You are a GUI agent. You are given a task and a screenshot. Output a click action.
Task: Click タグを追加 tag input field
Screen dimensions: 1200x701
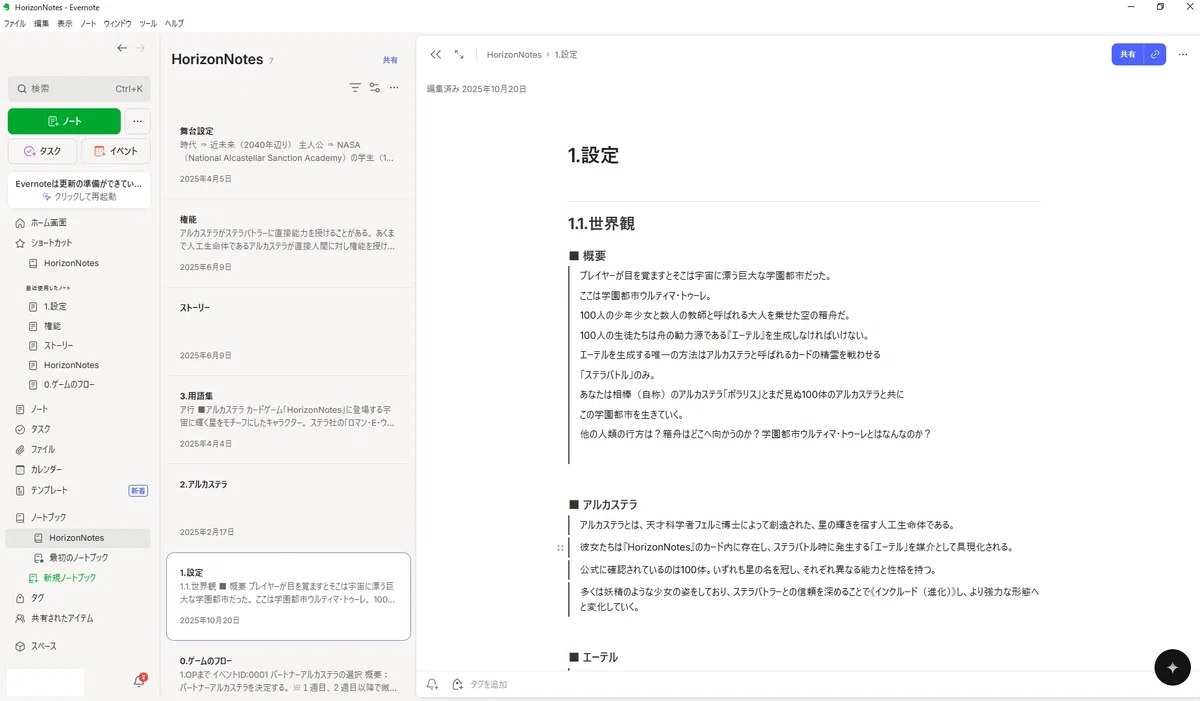pyautogui.click(x=489, y=684)
